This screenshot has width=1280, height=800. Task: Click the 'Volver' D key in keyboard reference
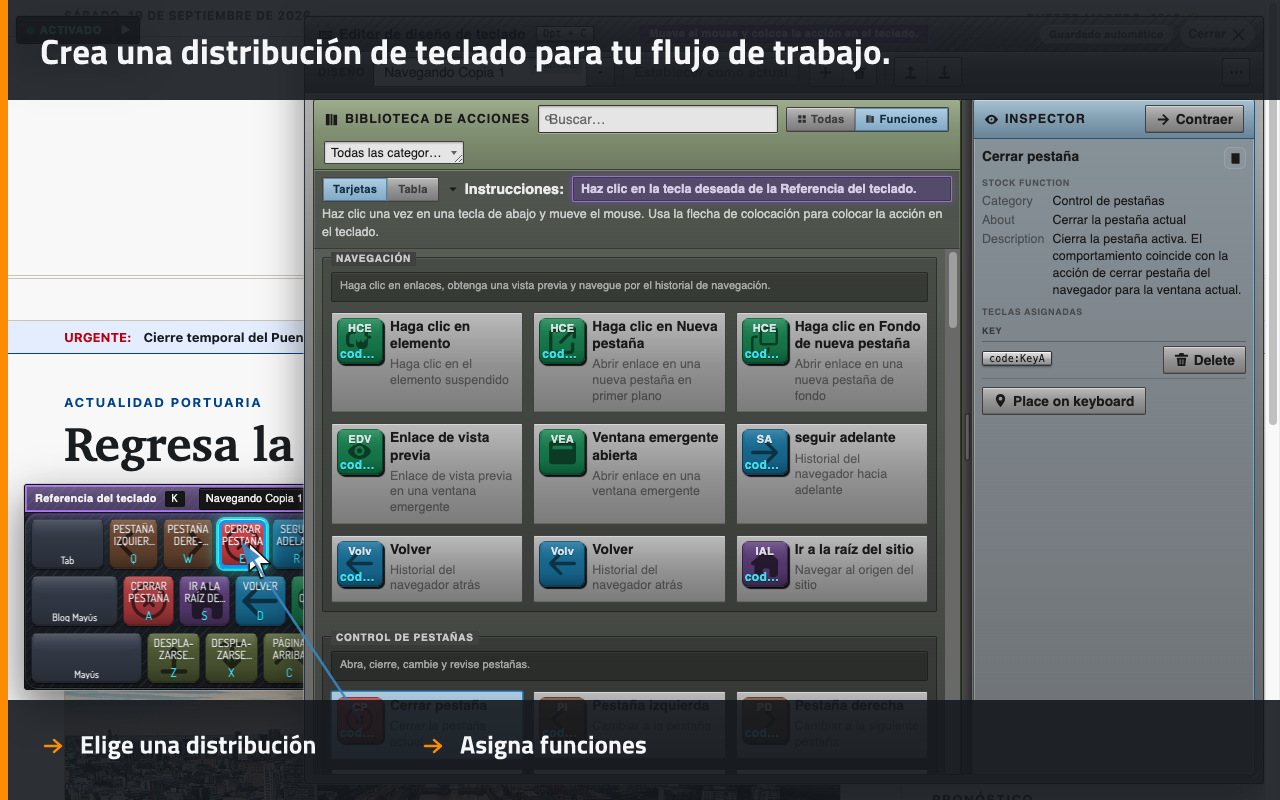pyautogui.click(x=260, y=601)
